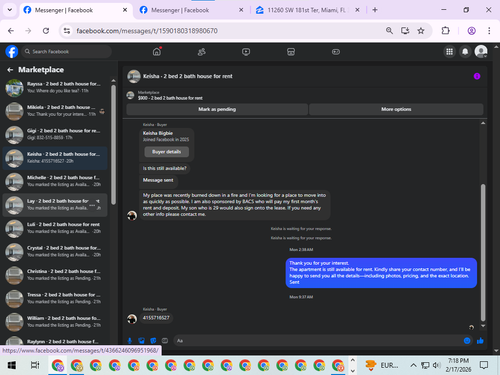Switch to the second Messenger | Facebook tab
This screenshot has width=500, height=375.
pyautogui.click(x=191, y=10)
